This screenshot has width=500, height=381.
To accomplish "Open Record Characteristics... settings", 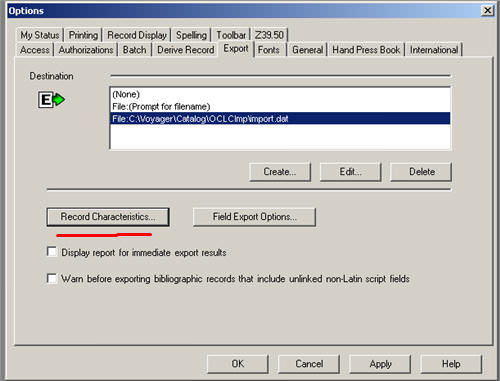I will (x=108, y=217).
